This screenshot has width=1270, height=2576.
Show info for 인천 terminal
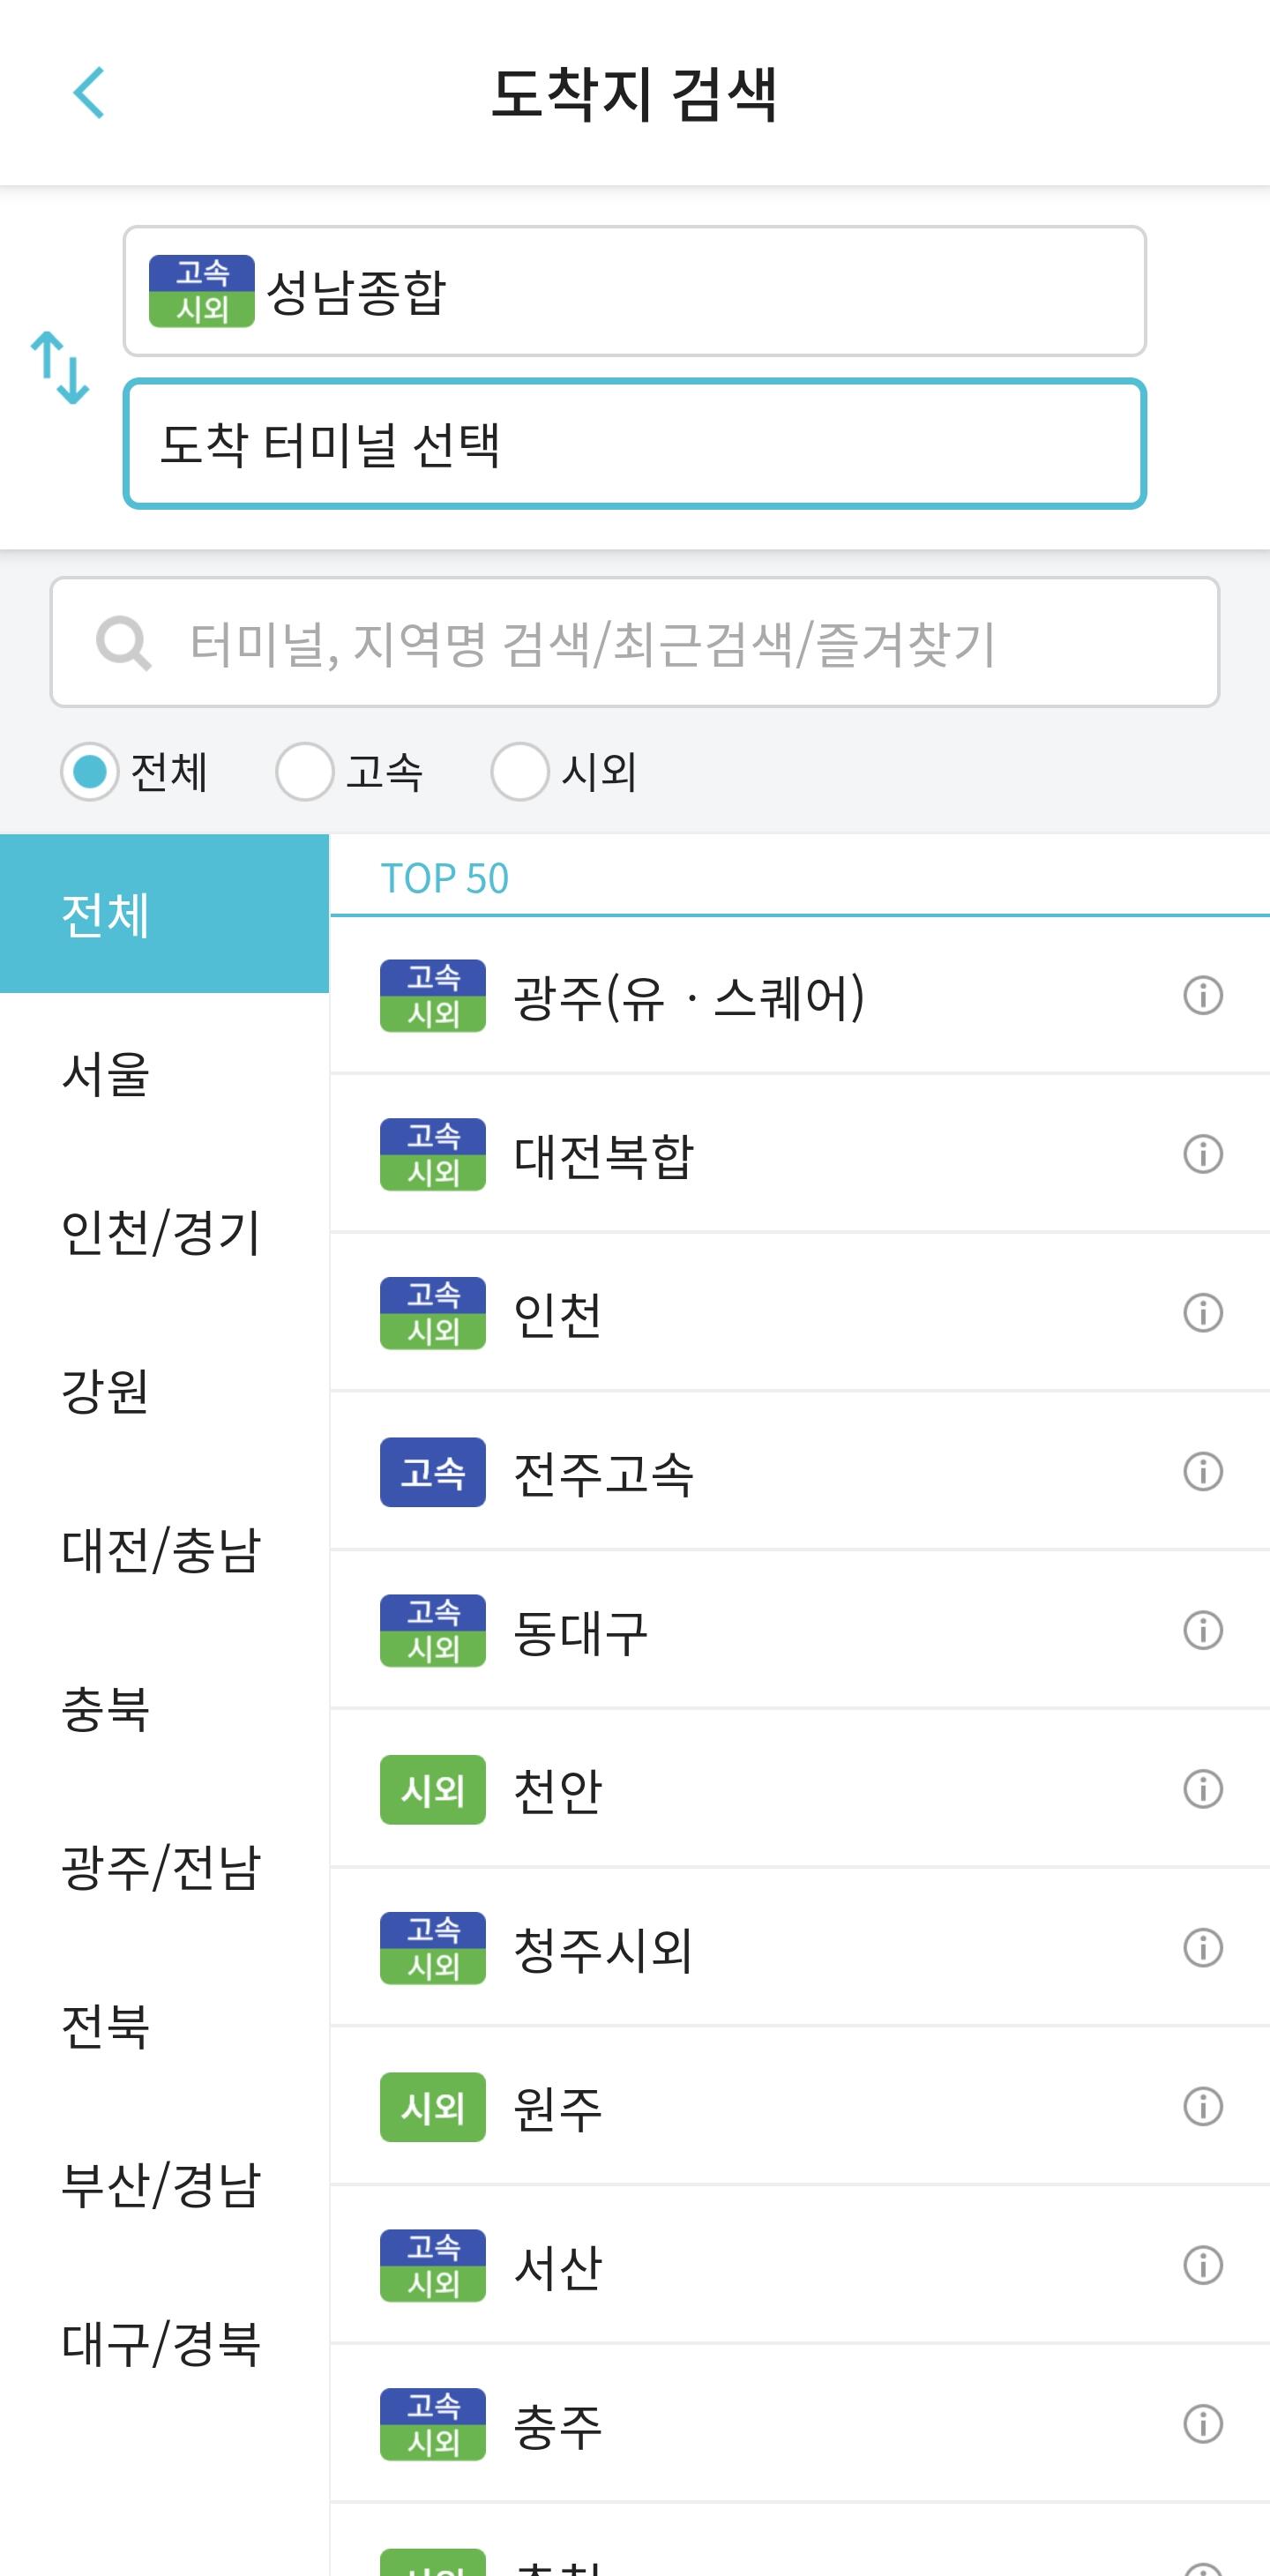[x=1202, y=1313]
